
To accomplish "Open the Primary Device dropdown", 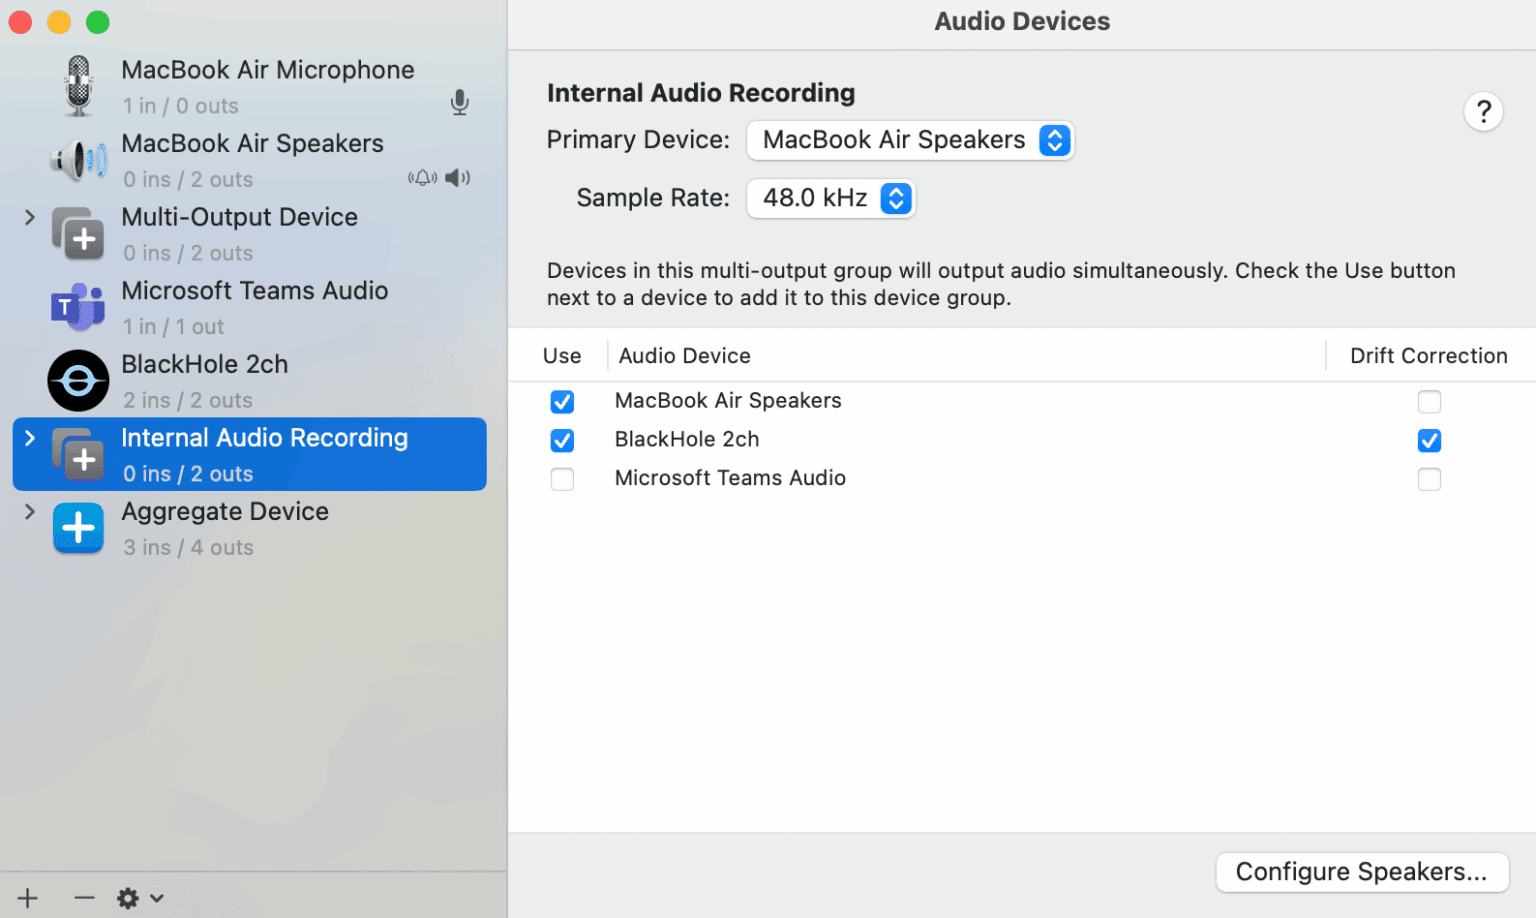I will point(910,140).
